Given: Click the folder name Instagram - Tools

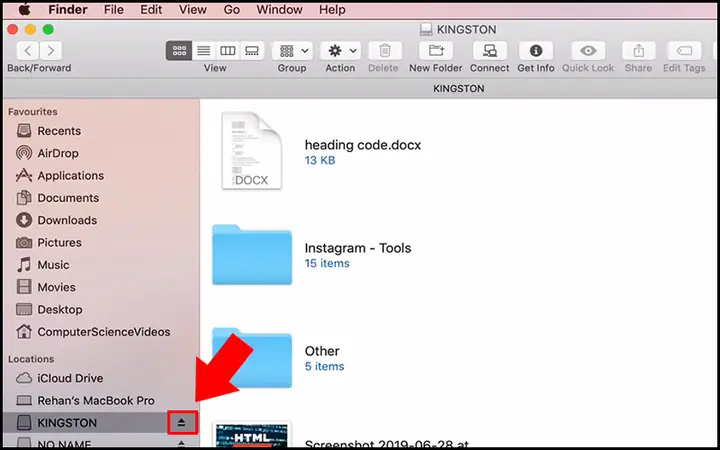Looking at the screenshot, I should (358, 248).
